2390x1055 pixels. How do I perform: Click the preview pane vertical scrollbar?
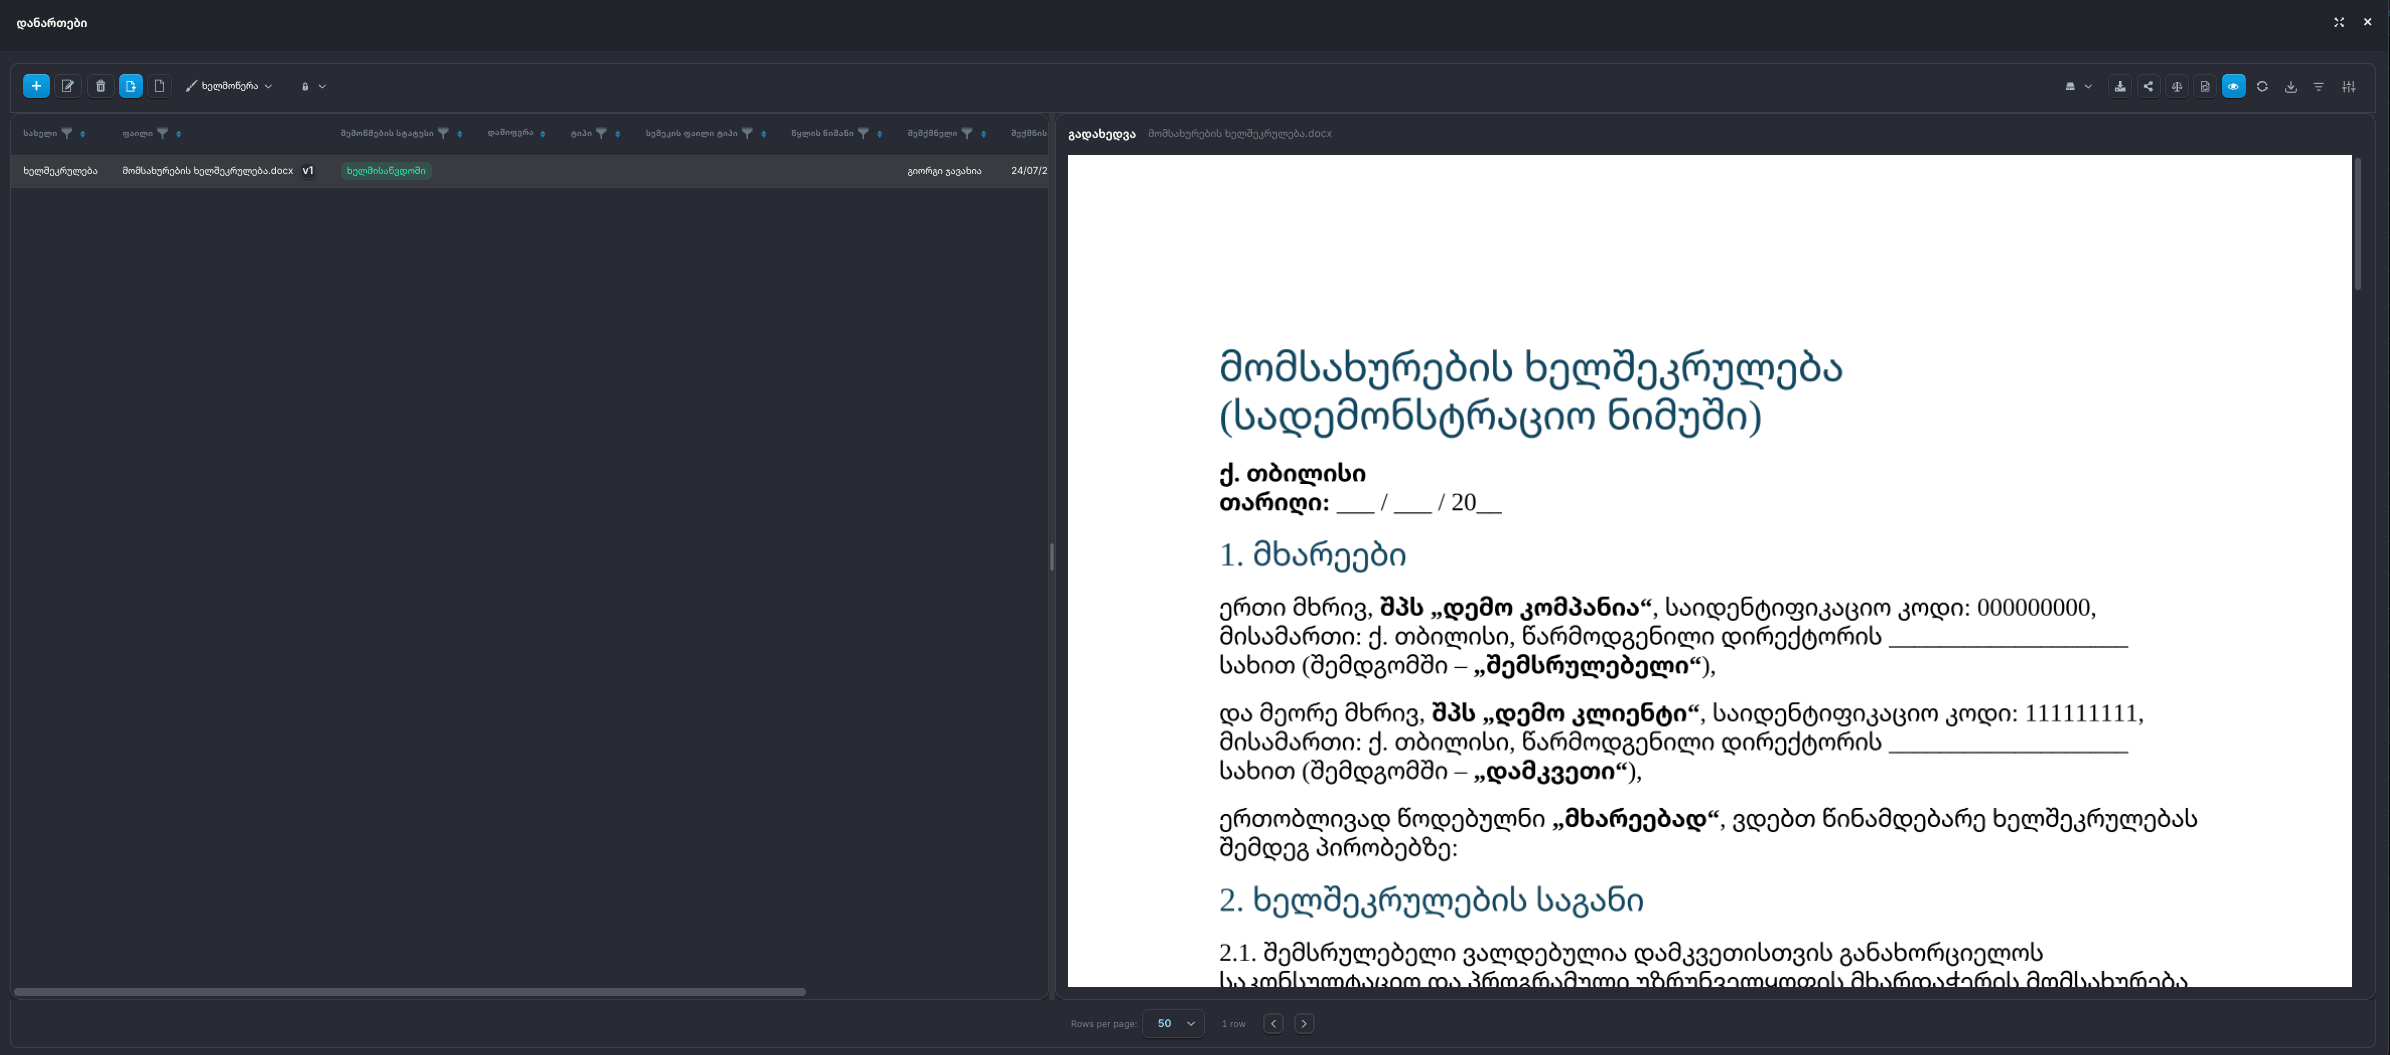pyautogui.click(x=2358, y=224)
